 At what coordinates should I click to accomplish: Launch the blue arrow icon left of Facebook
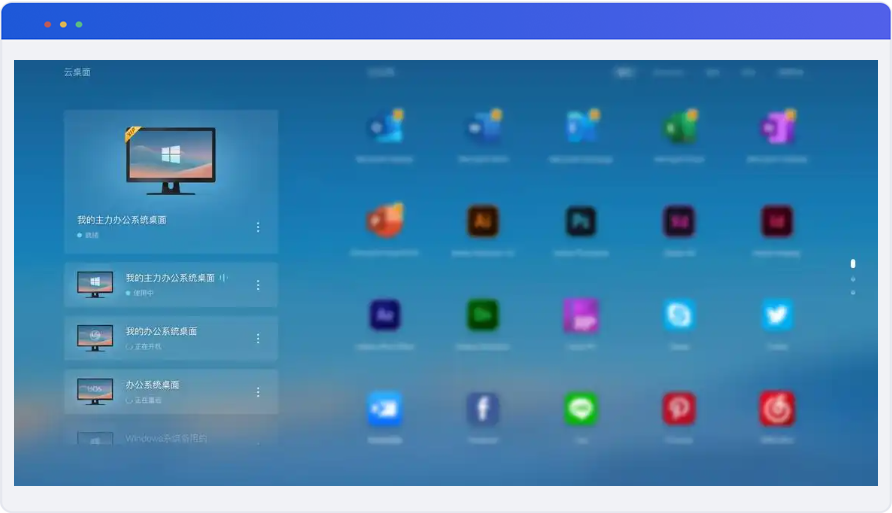tap(385, 408)
